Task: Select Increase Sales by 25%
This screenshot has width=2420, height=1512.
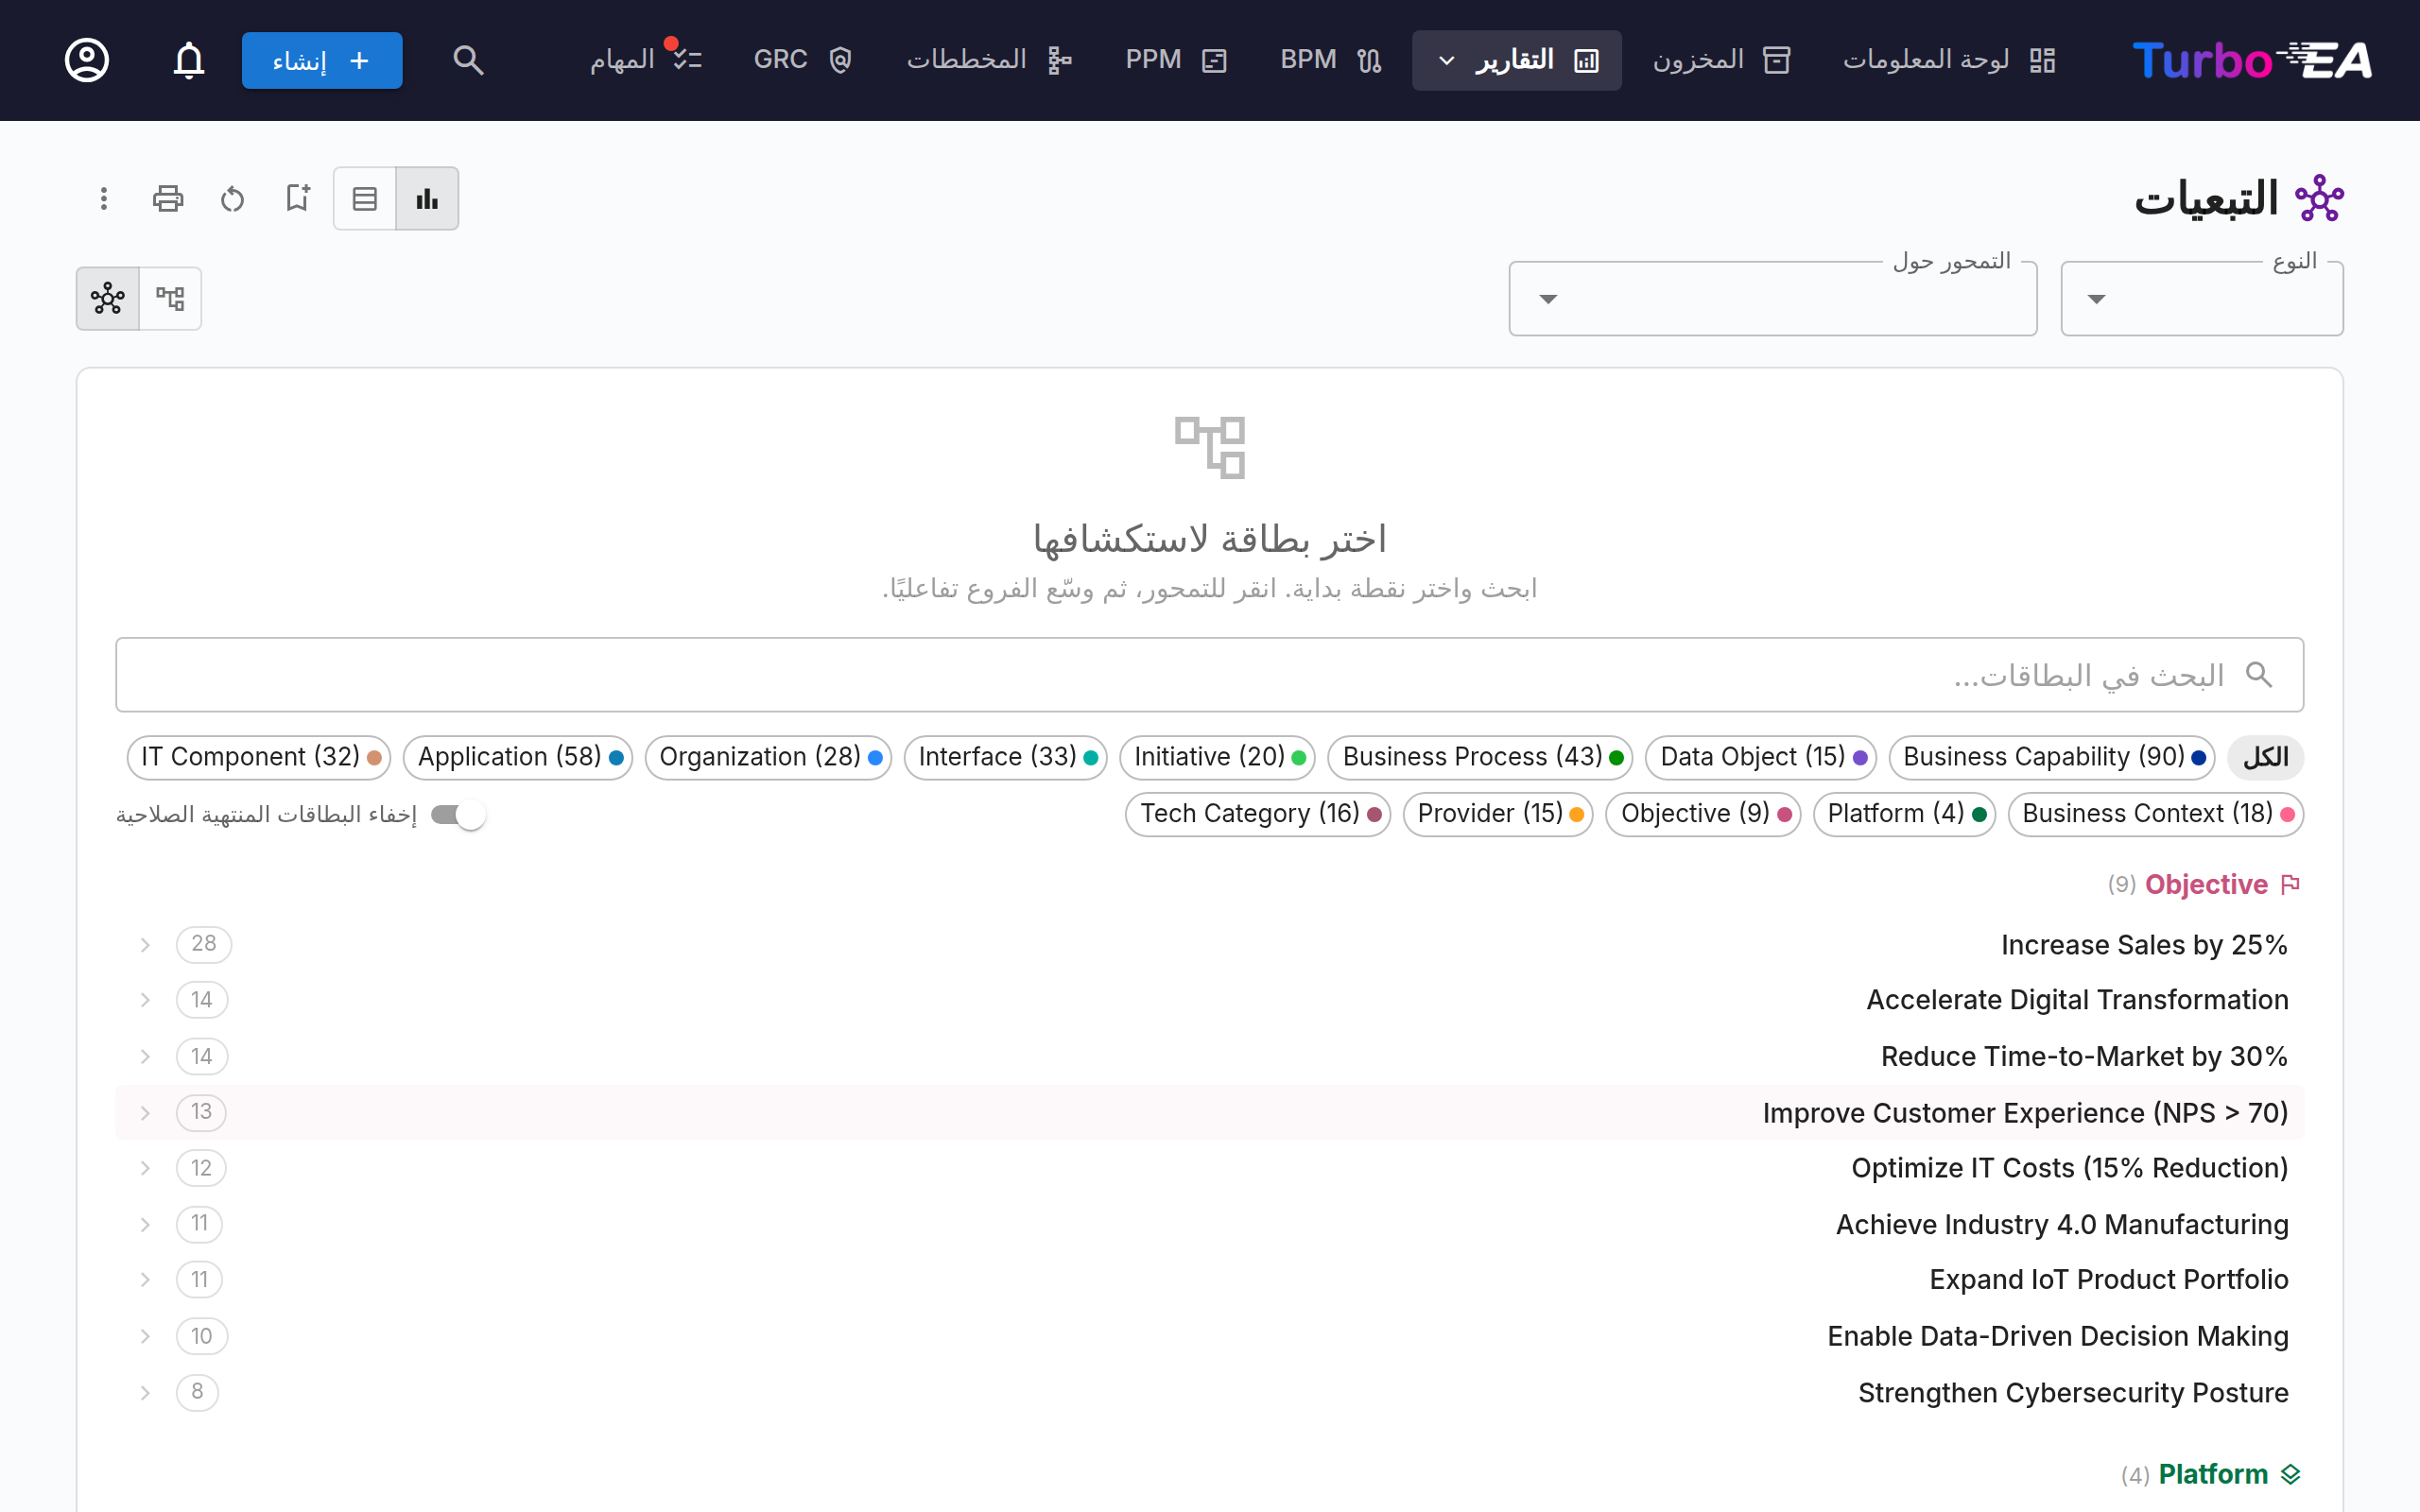Action: point(1210,944)
